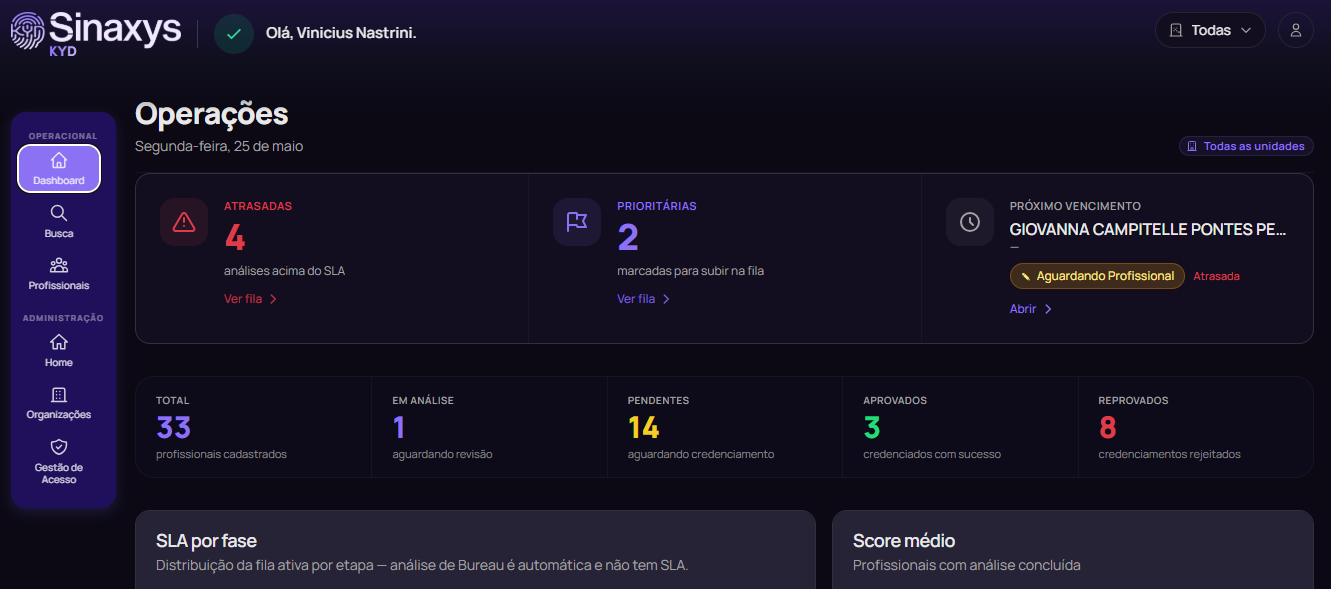Open Profissionais in the sidebar
1331x589 pixels.
[59, 274]
